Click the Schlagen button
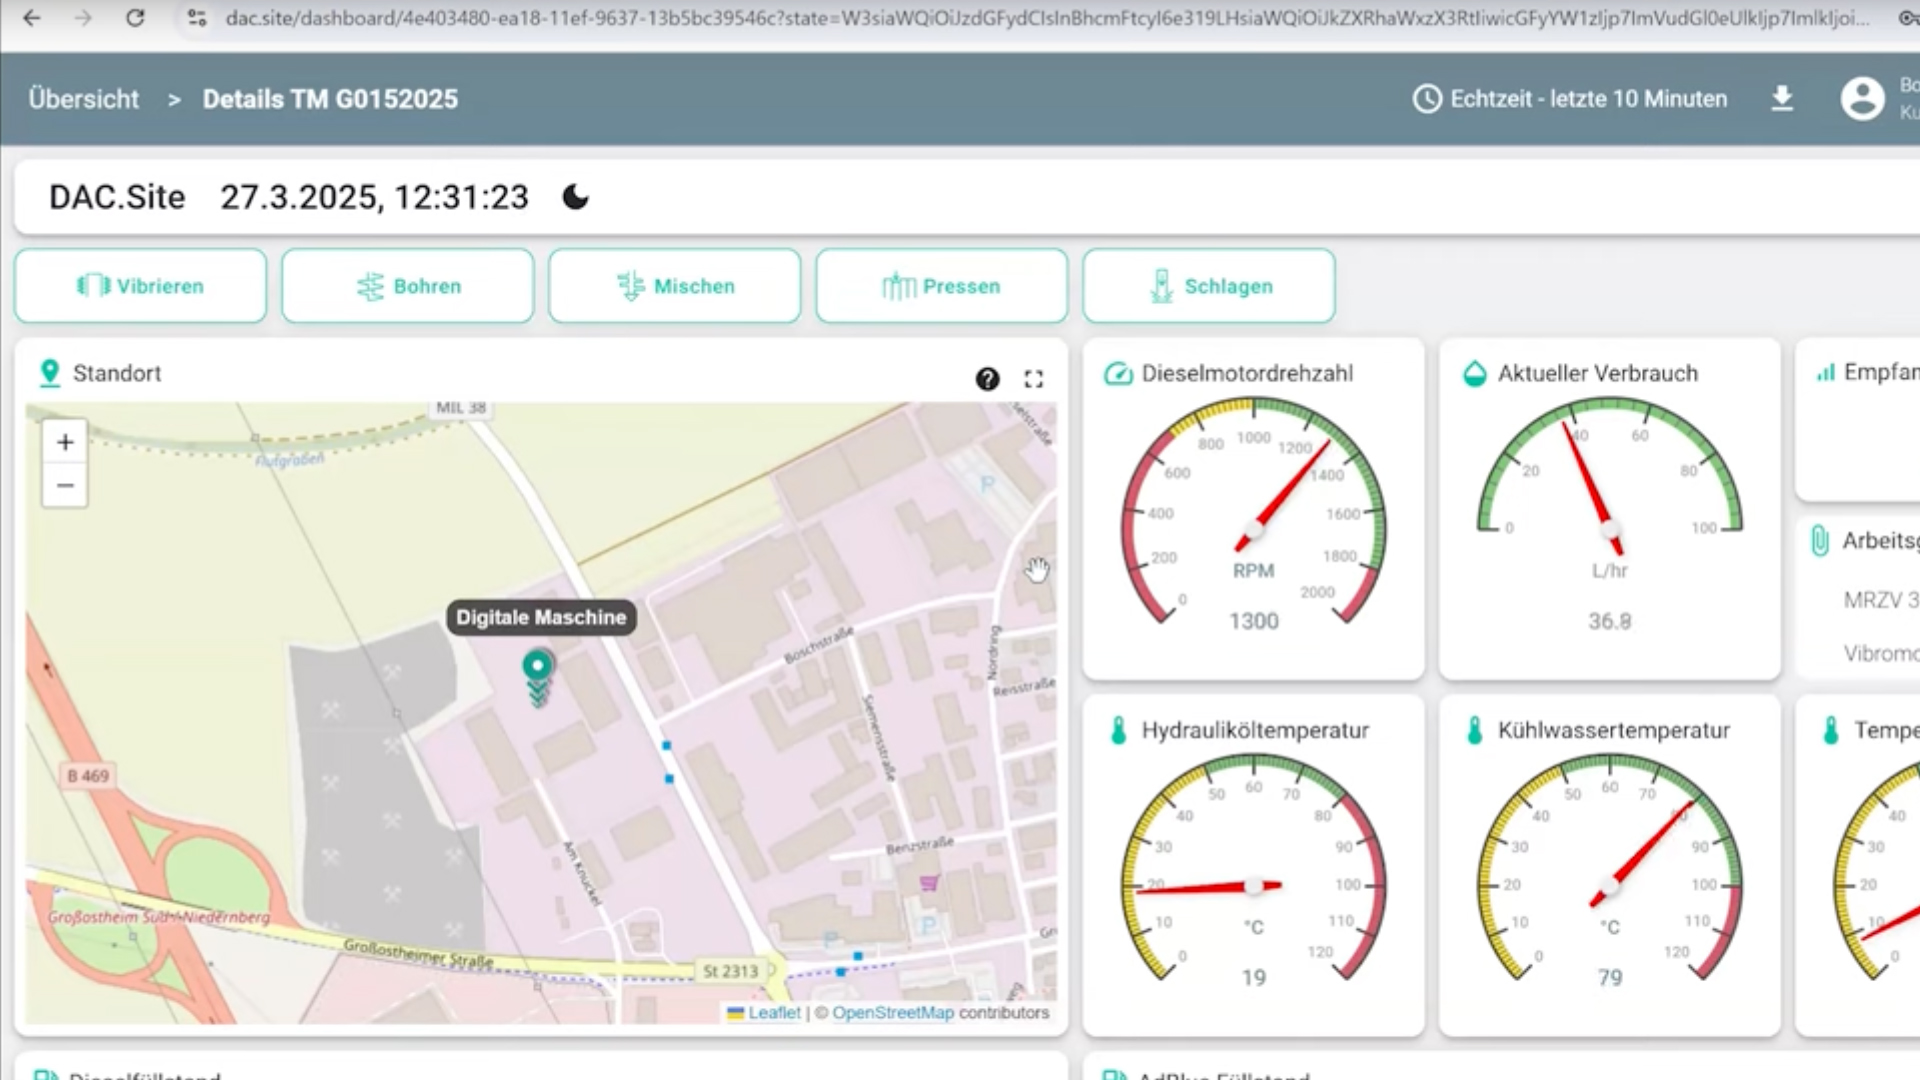Image resolution: width=1920 pixels, height=1080 pixels. click(1209, 286)
